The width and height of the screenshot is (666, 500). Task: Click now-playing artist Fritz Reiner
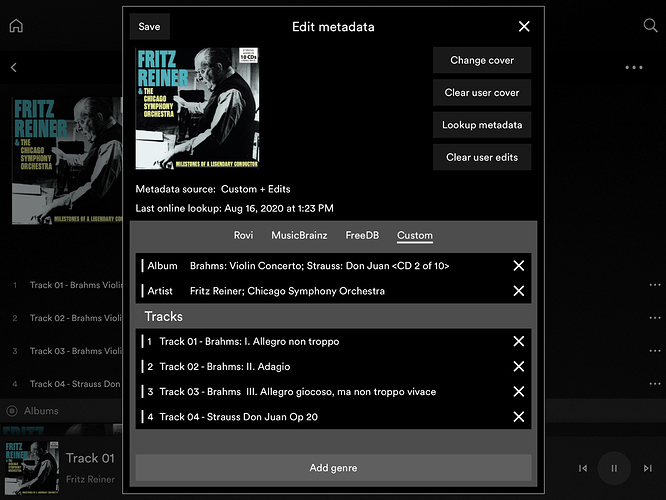coord(90,479)
